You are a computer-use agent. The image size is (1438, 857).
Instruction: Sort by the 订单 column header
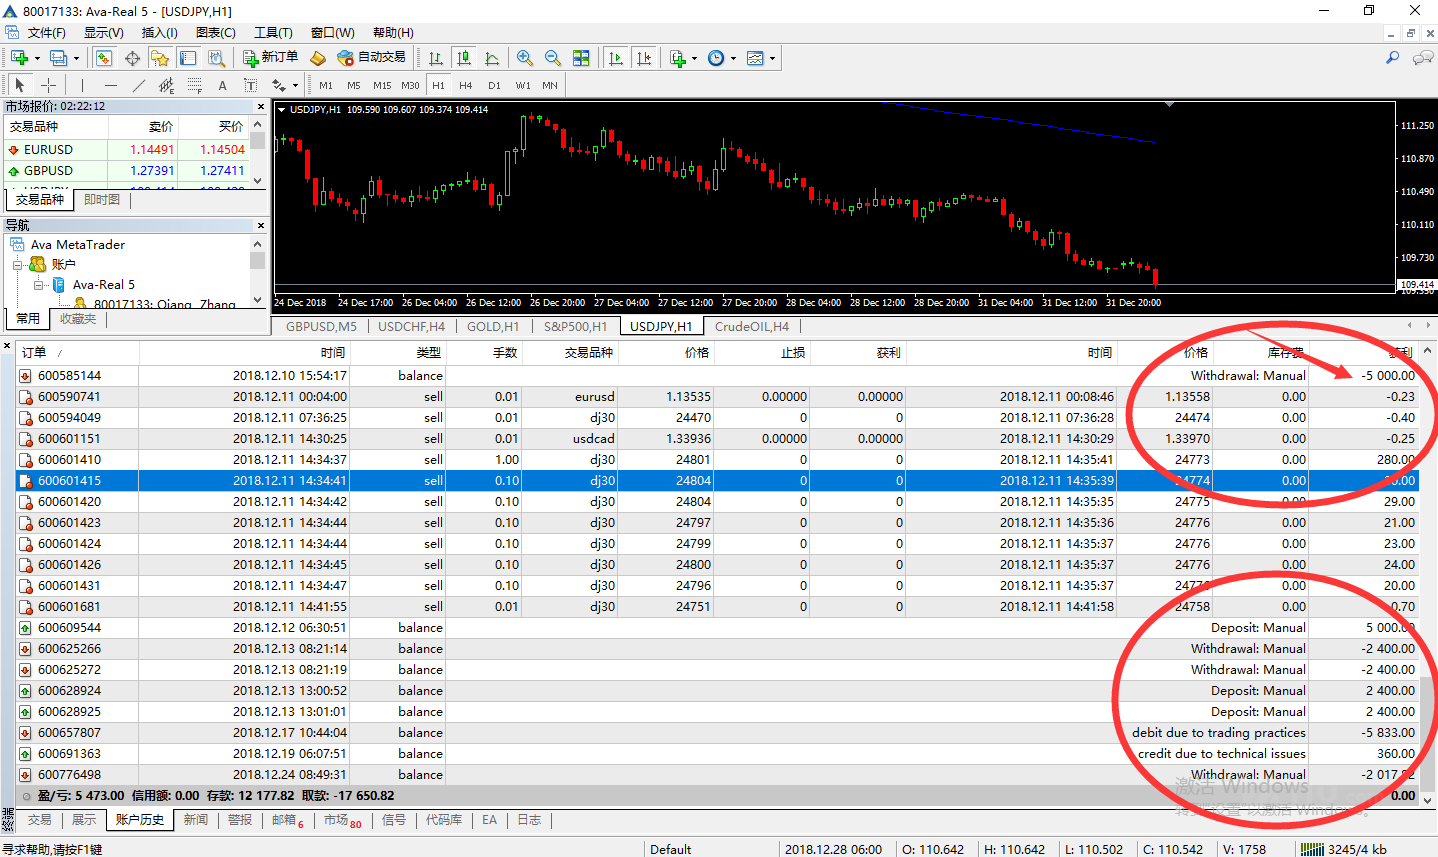pyautogui.click(x=77, y=352)
